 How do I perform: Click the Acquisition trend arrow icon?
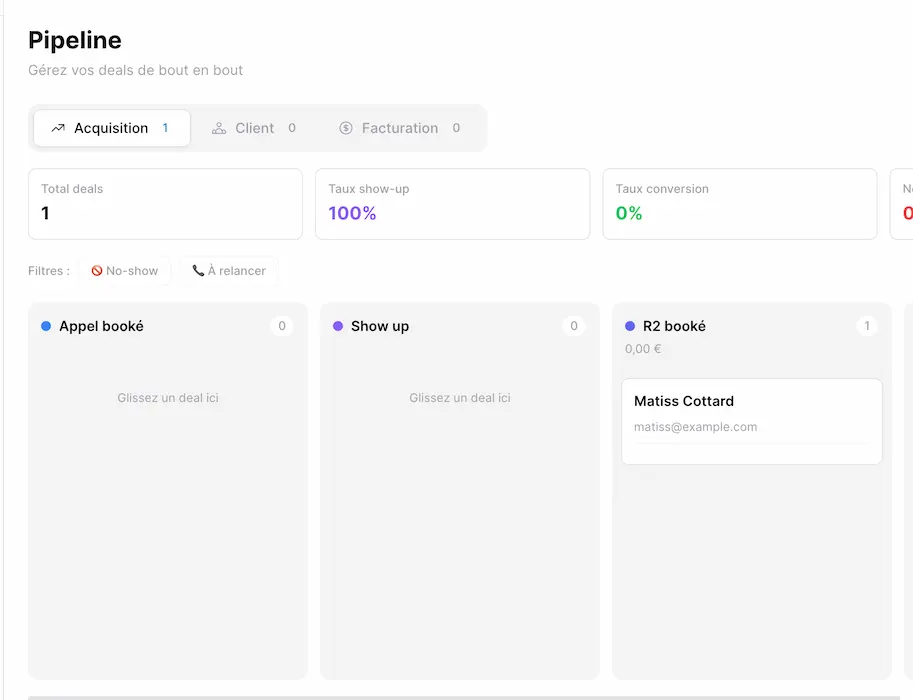58,128
